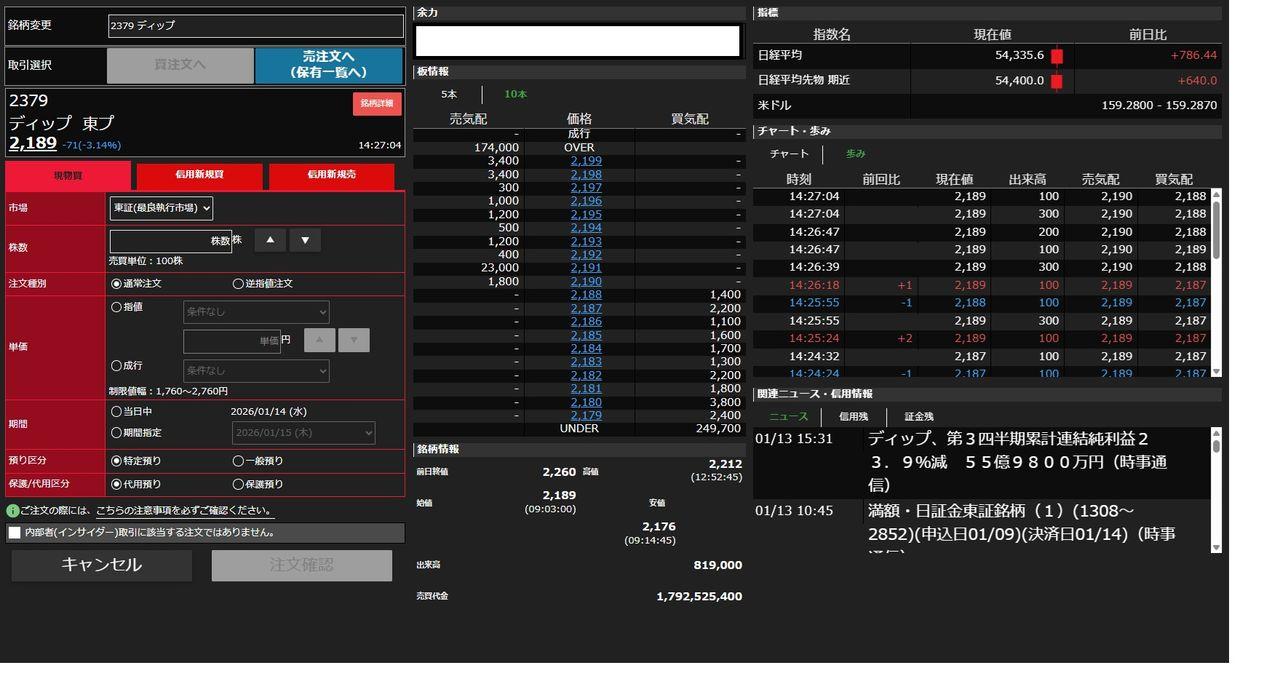
Task: Click the 売注文へ sell order button
Action: tap(329, 65)
